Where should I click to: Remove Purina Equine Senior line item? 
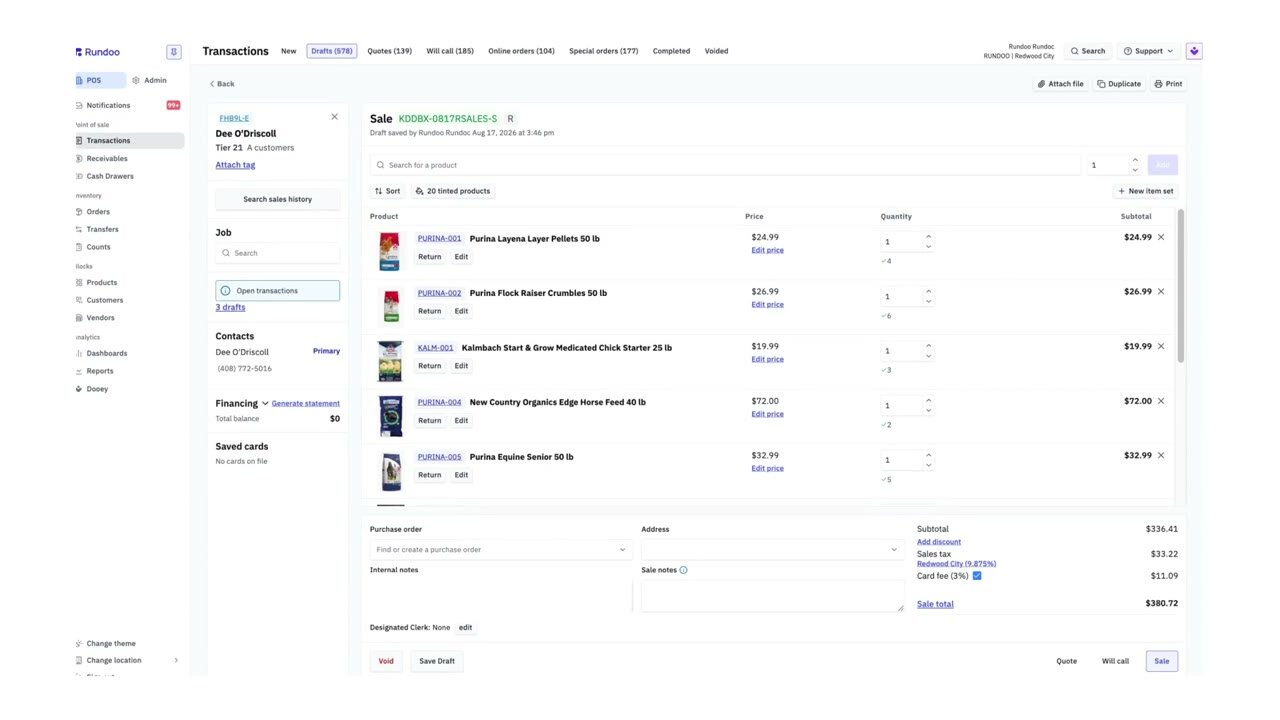1161,455
